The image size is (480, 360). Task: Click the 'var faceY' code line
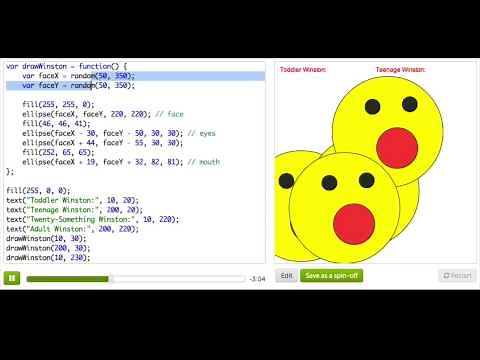point(79,86)
